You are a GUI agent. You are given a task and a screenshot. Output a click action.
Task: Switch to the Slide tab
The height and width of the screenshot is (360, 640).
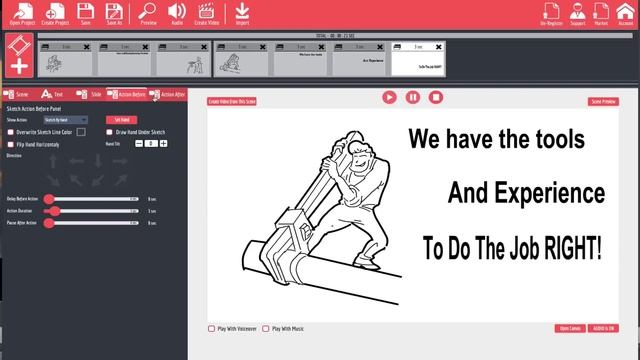89,94
